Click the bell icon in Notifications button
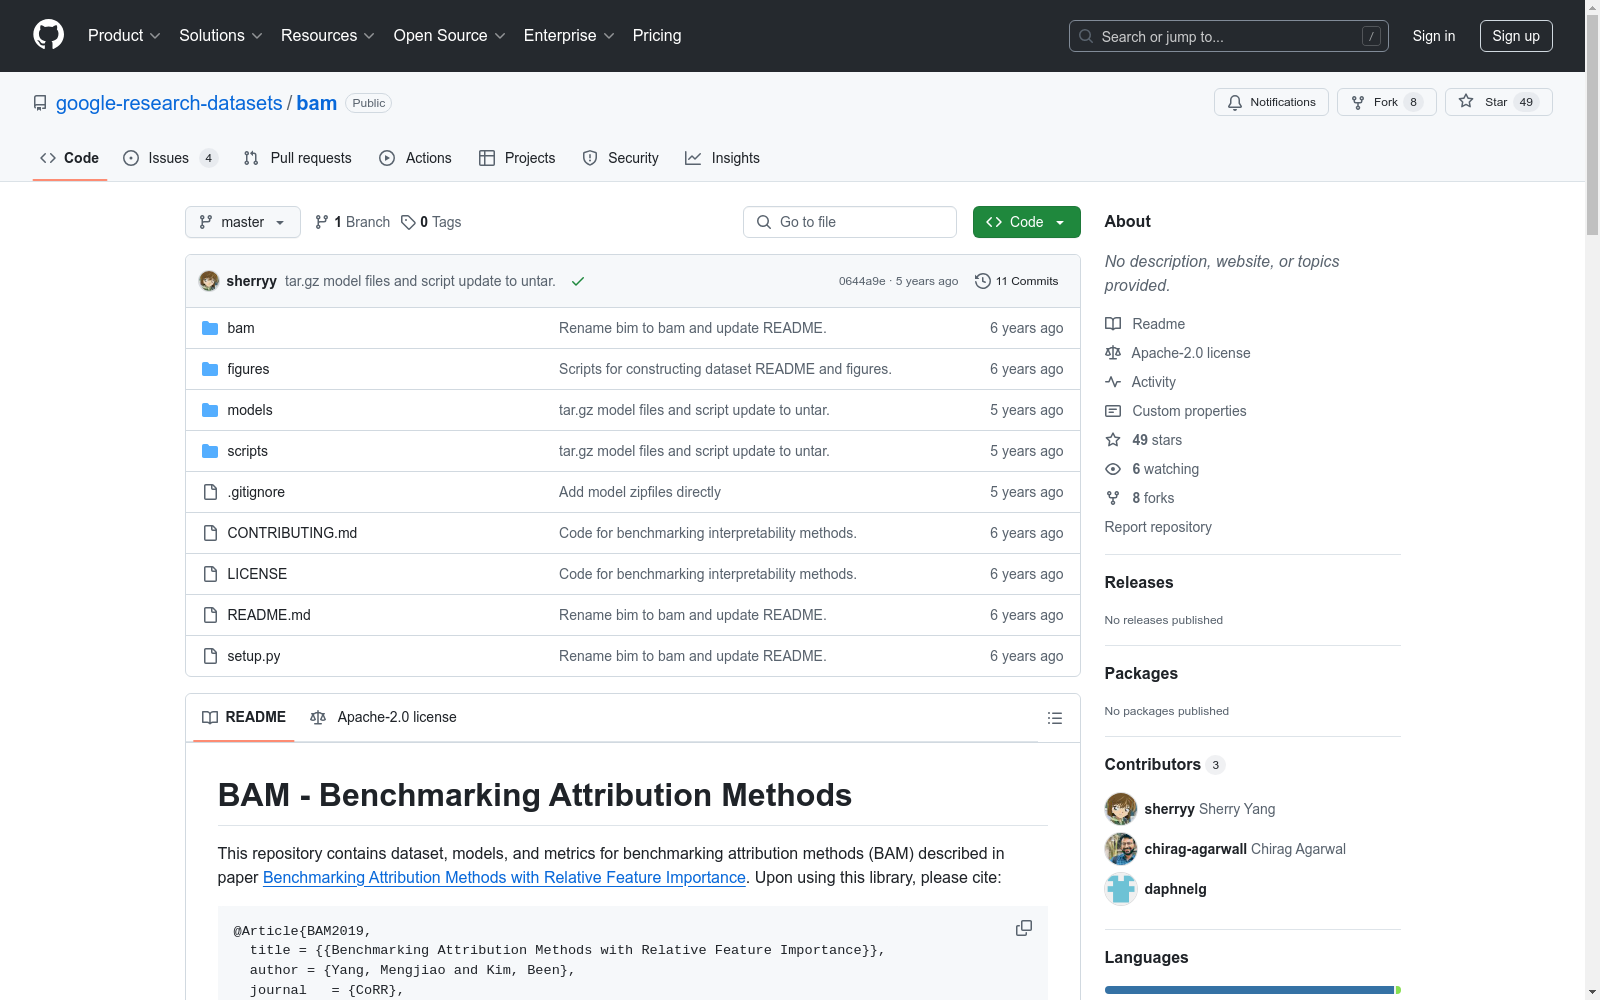 click(x=1235, y=102)
